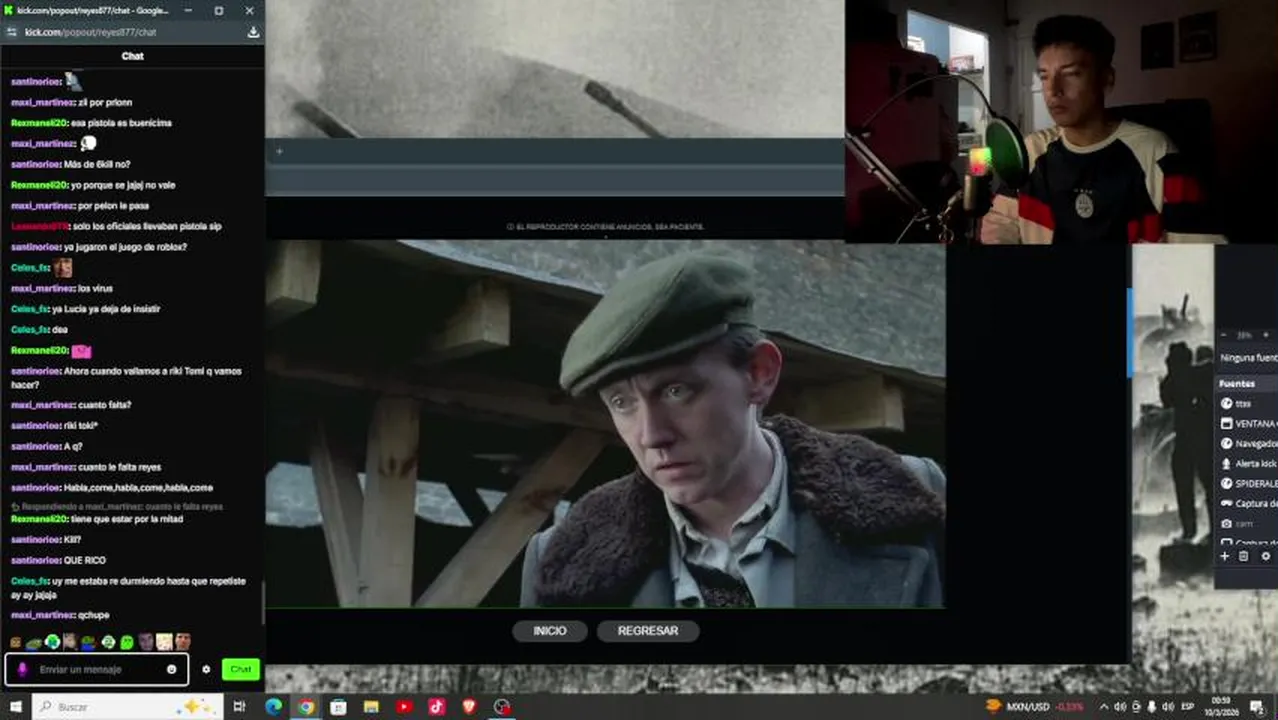Open OBS Studio from the taskbar
This screenshot has height=720, width=1278.
click(x=502, y=707)
